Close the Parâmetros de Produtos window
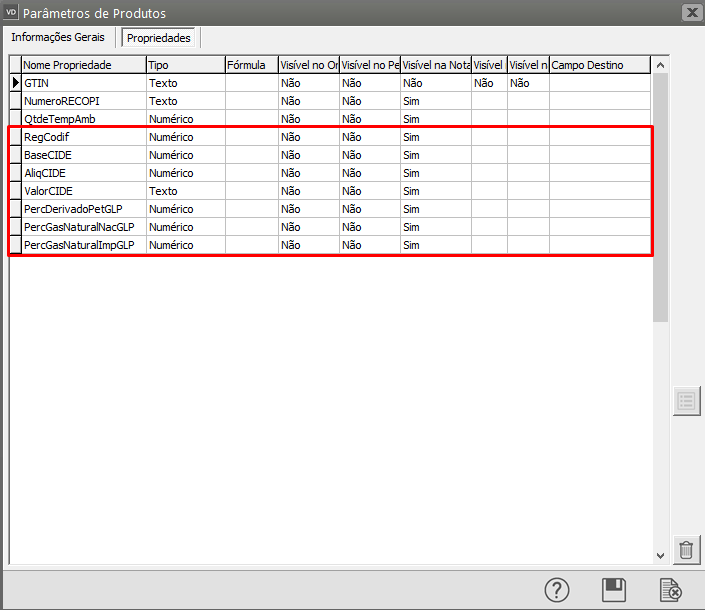This screenshot has height=610, width=705. pos(692,13)
